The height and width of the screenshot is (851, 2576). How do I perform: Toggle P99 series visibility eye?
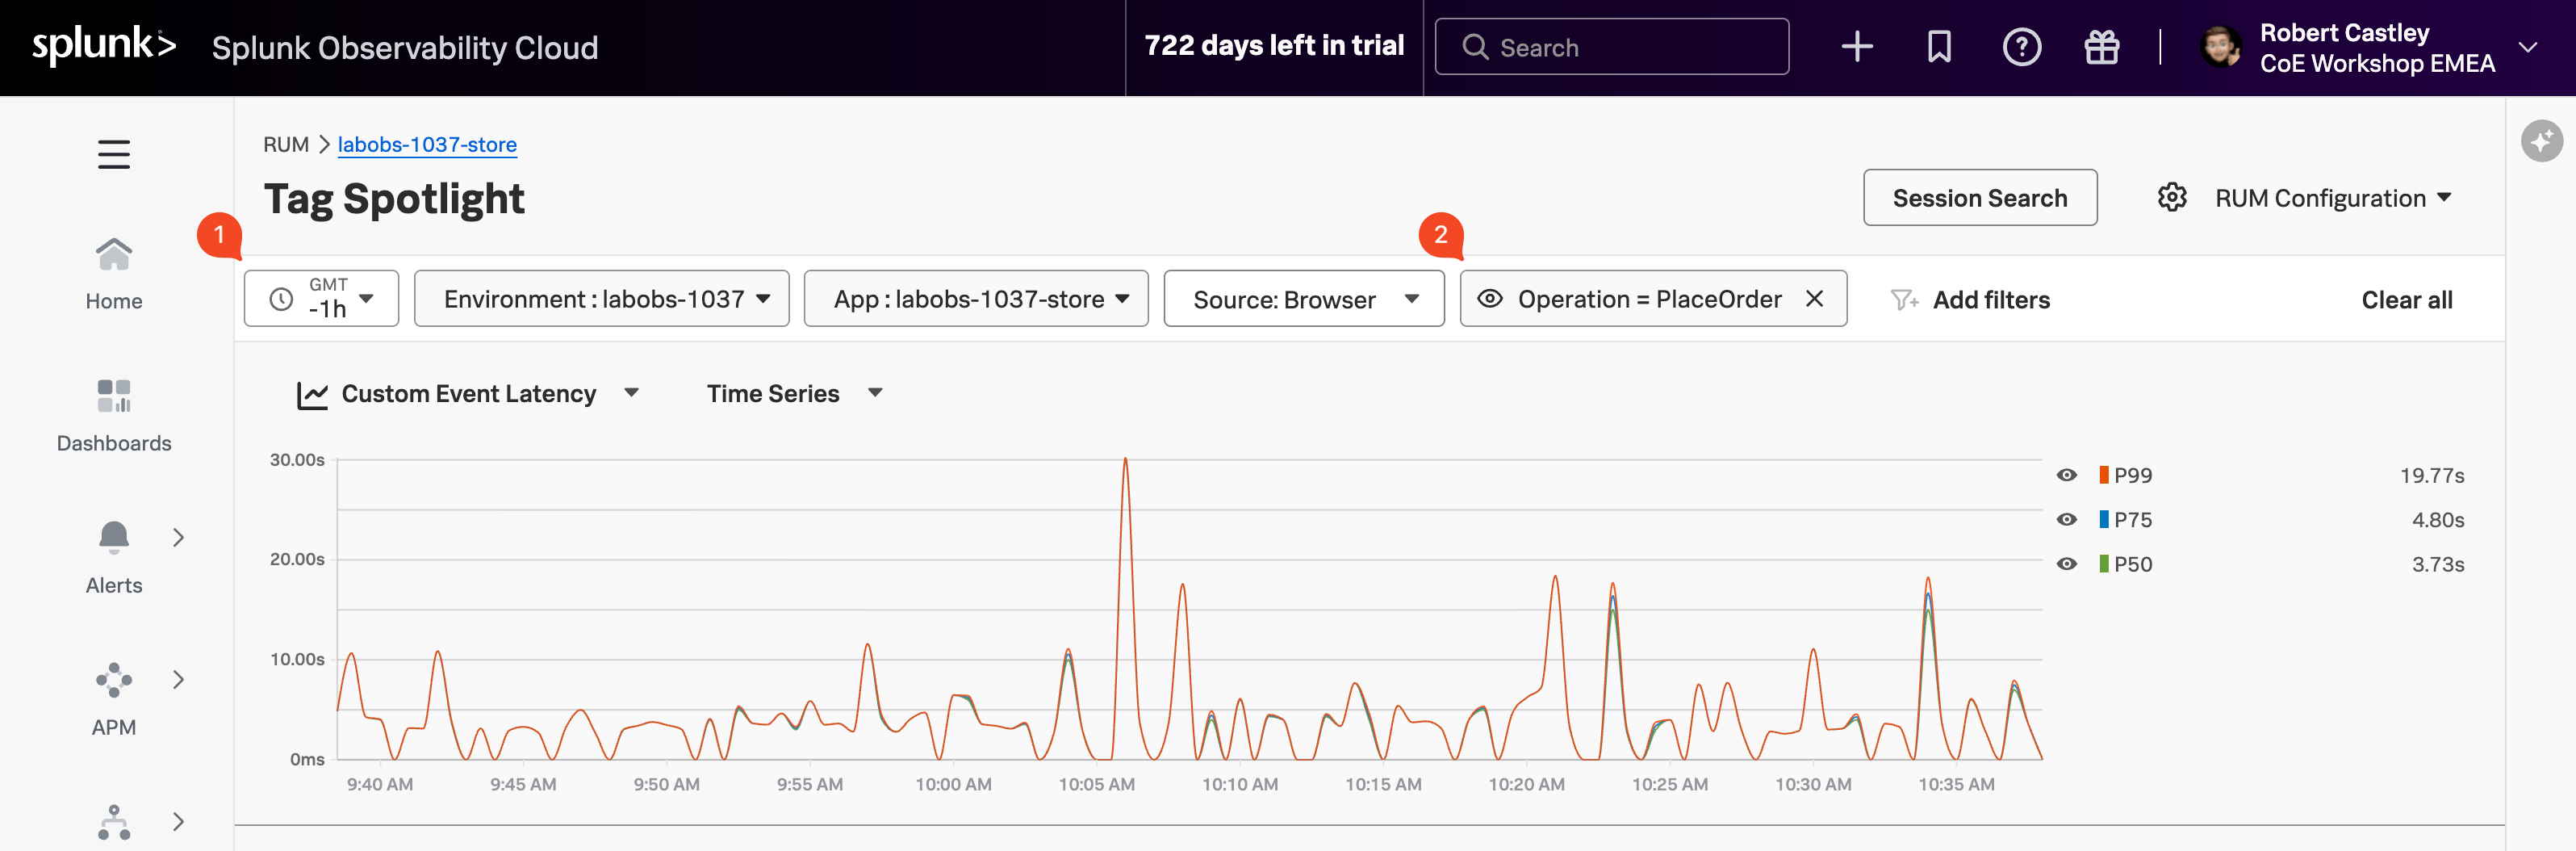[x=2066, y=475]
